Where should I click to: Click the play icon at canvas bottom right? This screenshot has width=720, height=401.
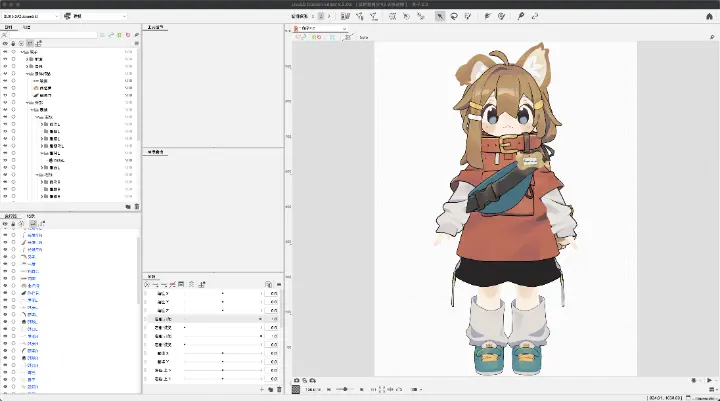click(x=709, y=380)
